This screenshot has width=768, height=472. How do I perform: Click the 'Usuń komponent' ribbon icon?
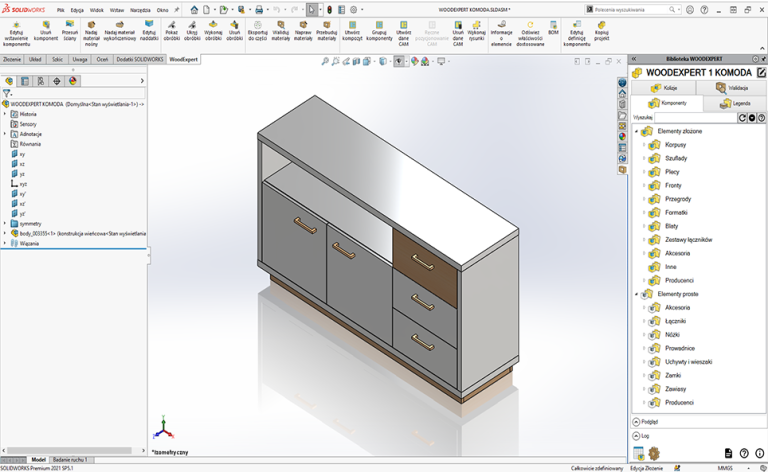click(x=46, y=24)
